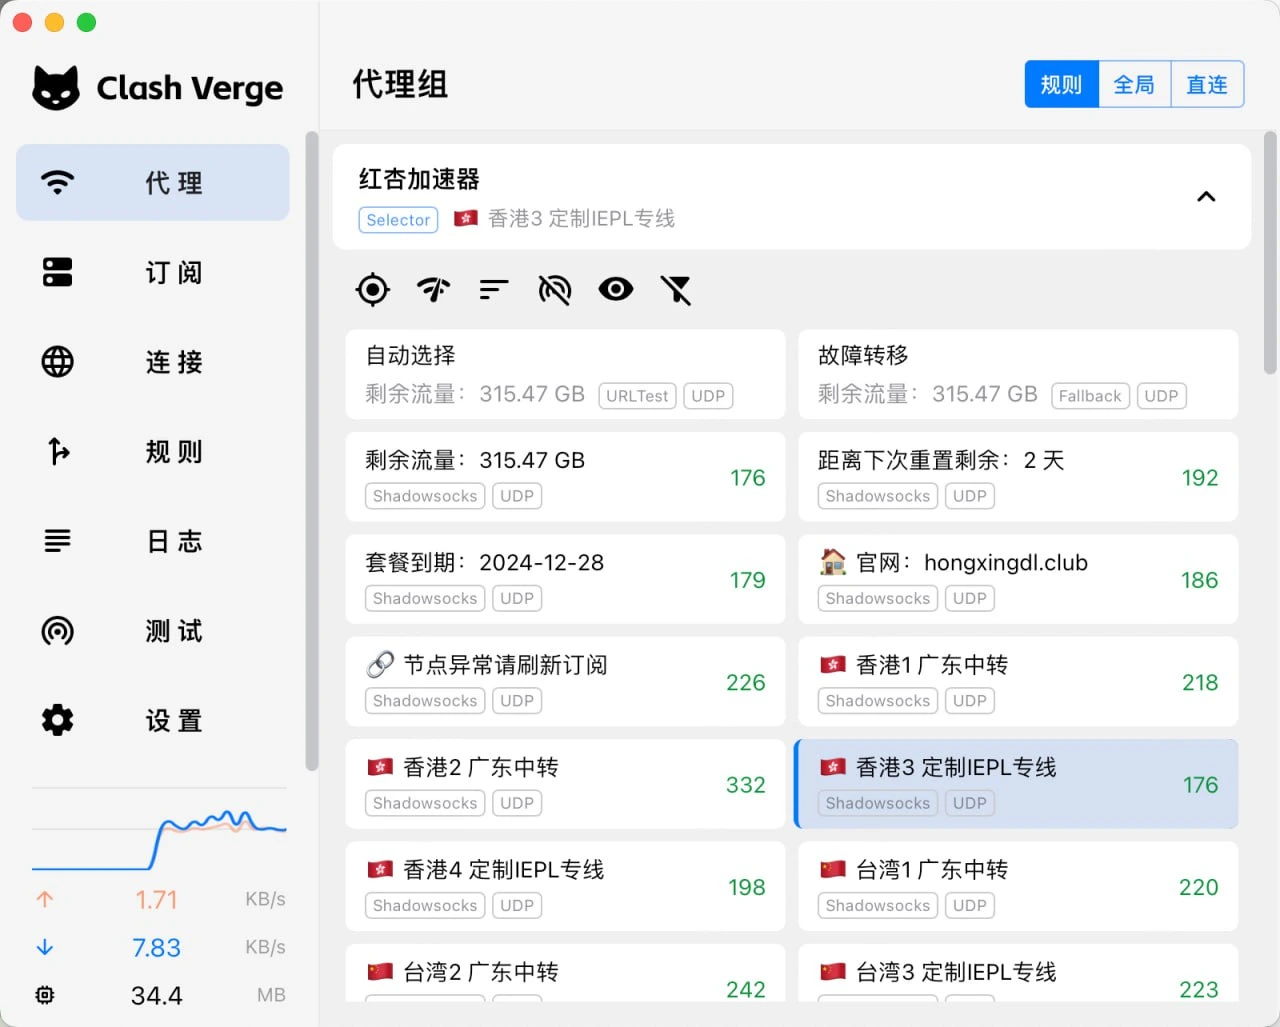This screenshot has height=1027, width=1280.
Task: Open the 设置 settings page
Action: 153,720
